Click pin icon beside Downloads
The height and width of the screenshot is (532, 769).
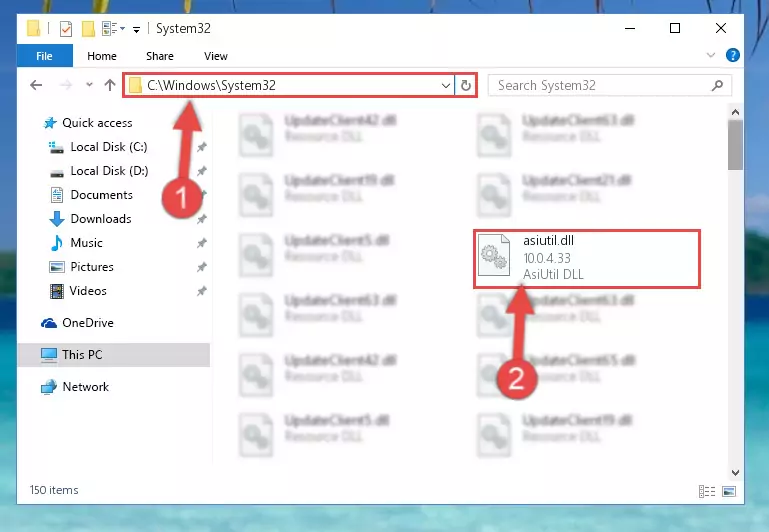[202, 219]
